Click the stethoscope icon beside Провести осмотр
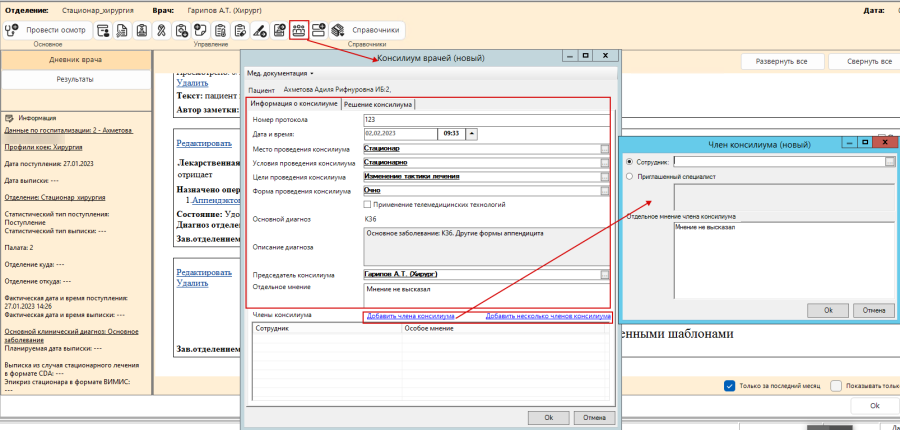This screenshot has width=900, height=430. (12, 30)
